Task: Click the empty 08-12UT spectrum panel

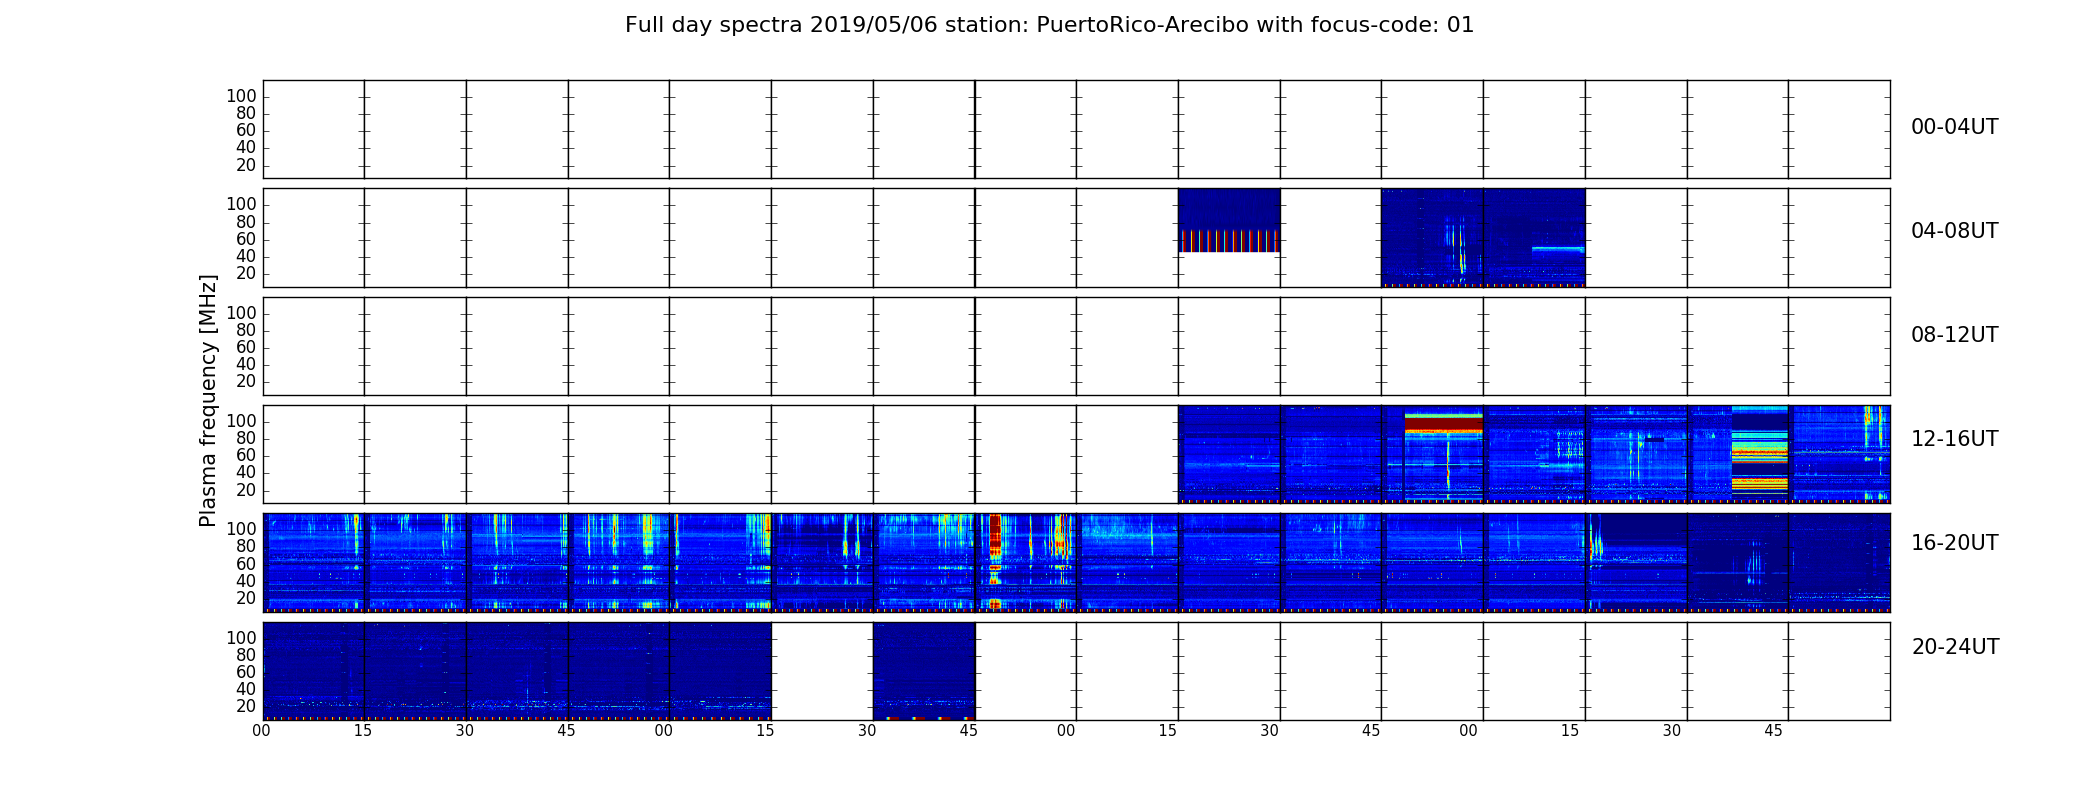Action: (1077, 346)
